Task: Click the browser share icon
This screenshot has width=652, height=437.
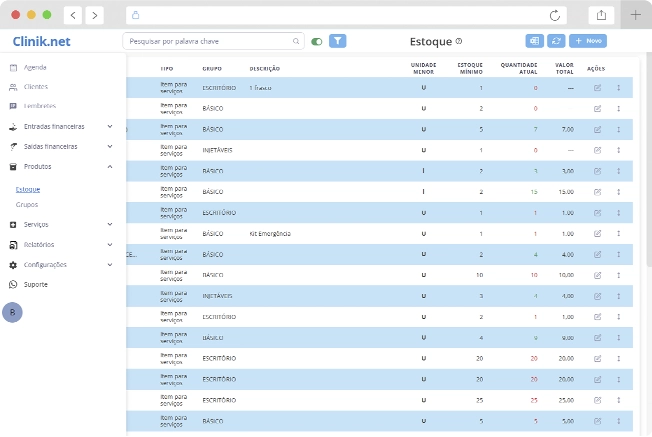Action: click(601, 15)
